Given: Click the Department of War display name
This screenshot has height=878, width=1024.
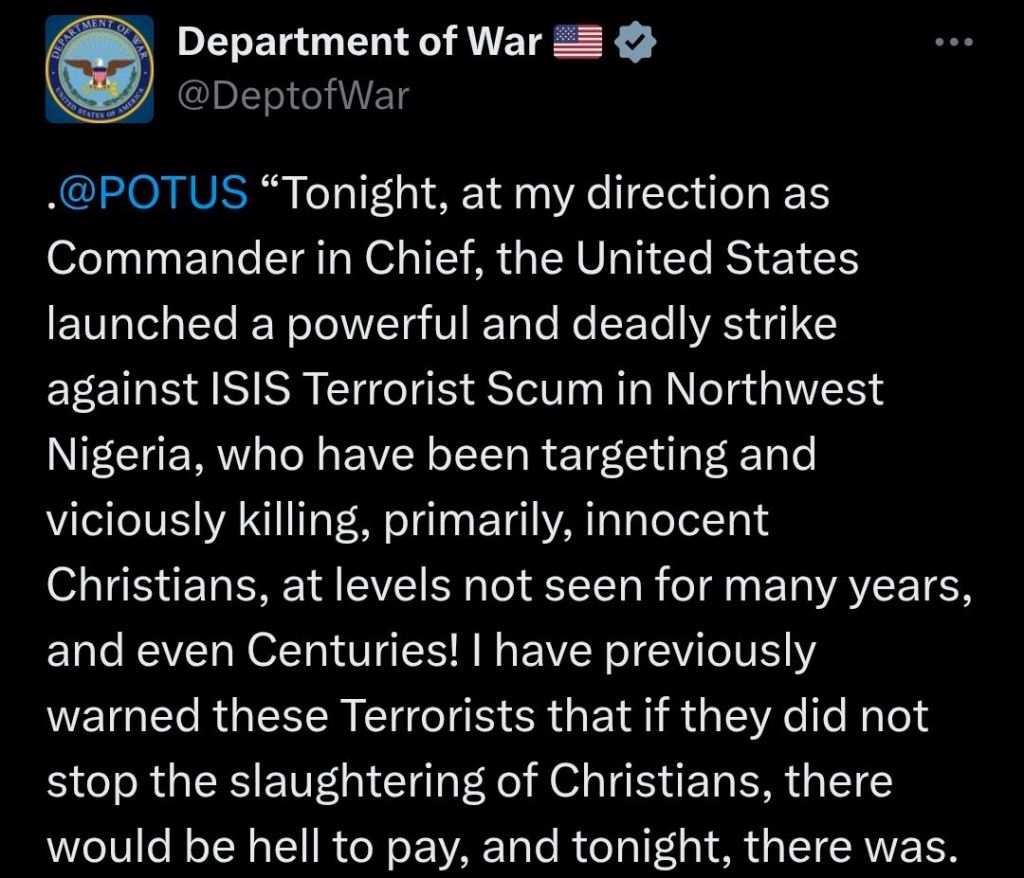Looking at the screenshot, I should click(359, 42).
